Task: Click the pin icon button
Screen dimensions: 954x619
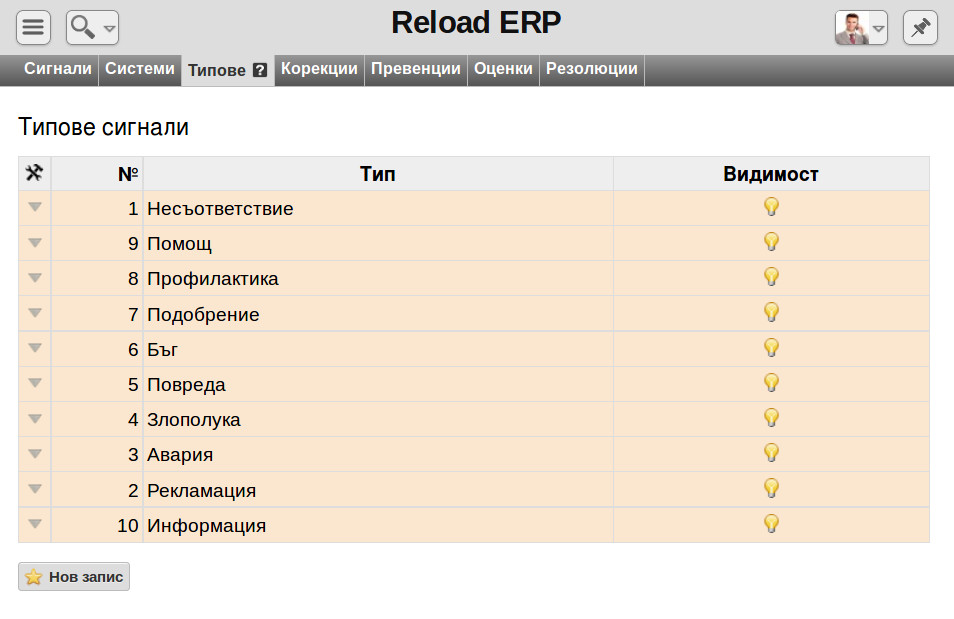Action: (x=920, y=27)
